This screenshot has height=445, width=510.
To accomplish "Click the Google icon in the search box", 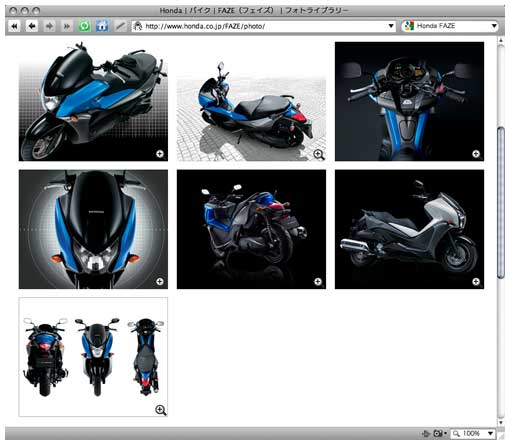I will pos(409,26).
